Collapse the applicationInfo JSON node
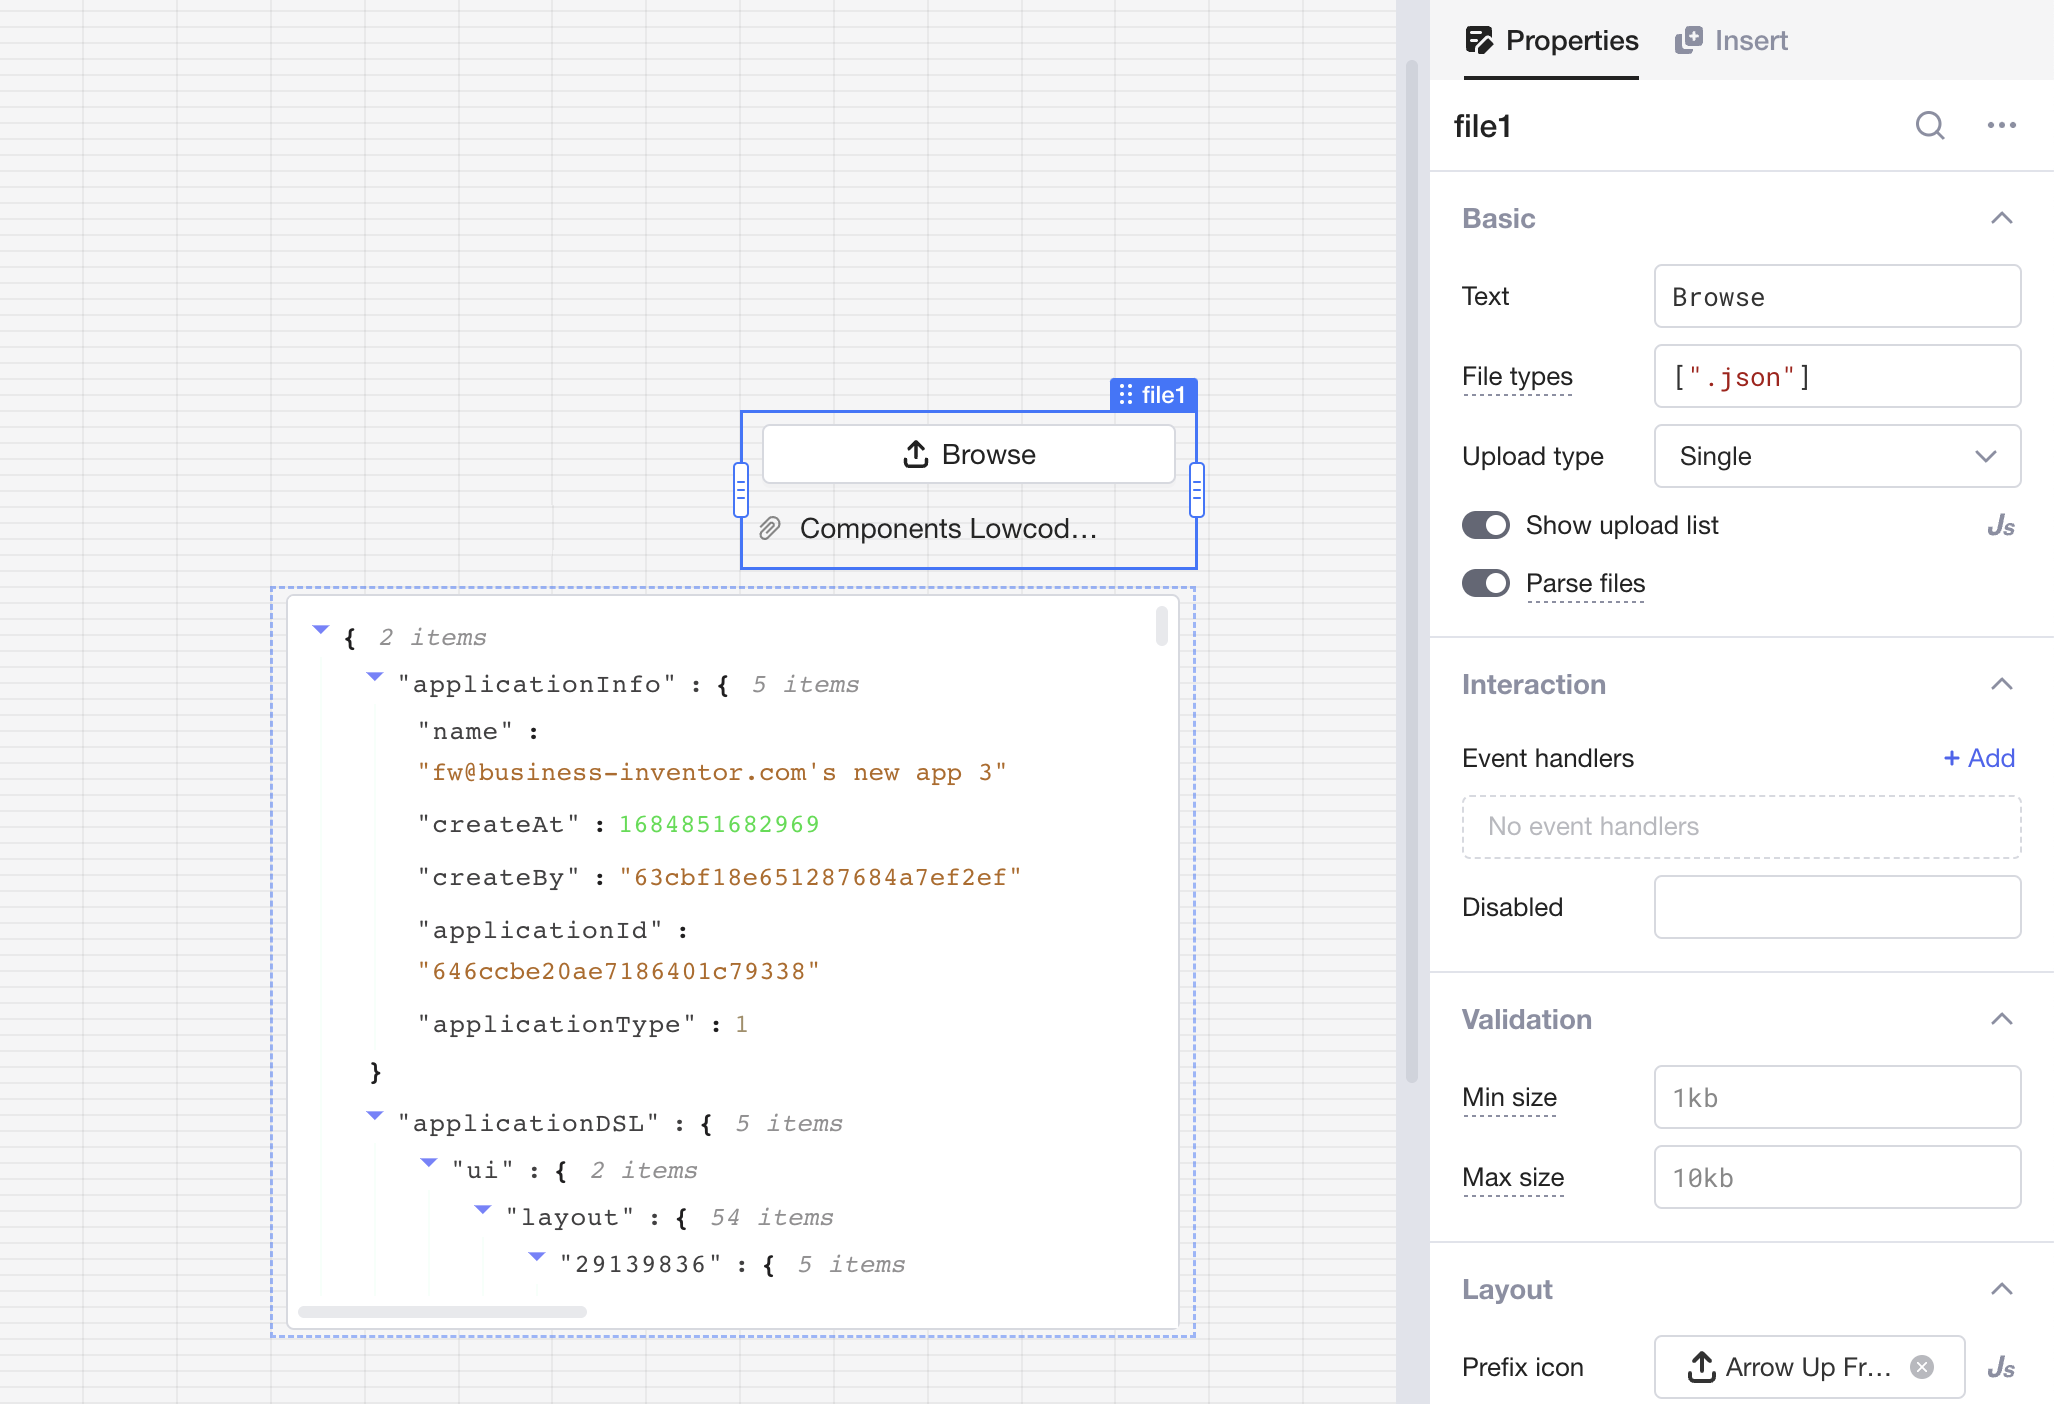This screenshot has width=2054, height=1404. click(x=375, y=678)
